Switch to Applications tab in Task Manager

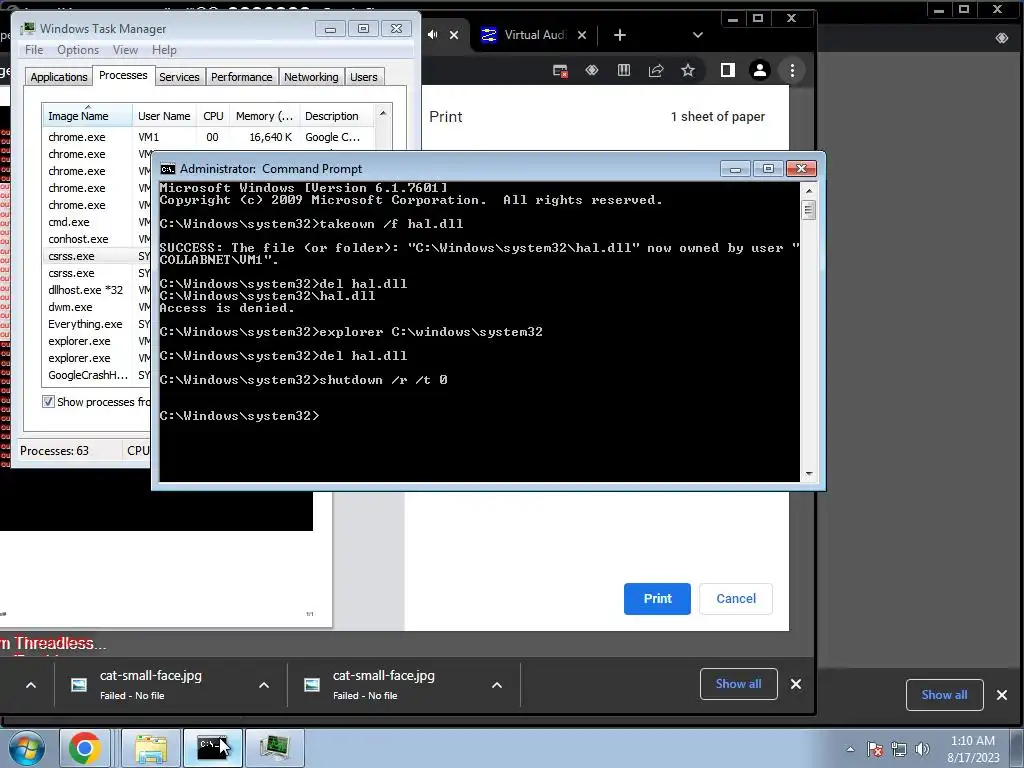(59, 77)
